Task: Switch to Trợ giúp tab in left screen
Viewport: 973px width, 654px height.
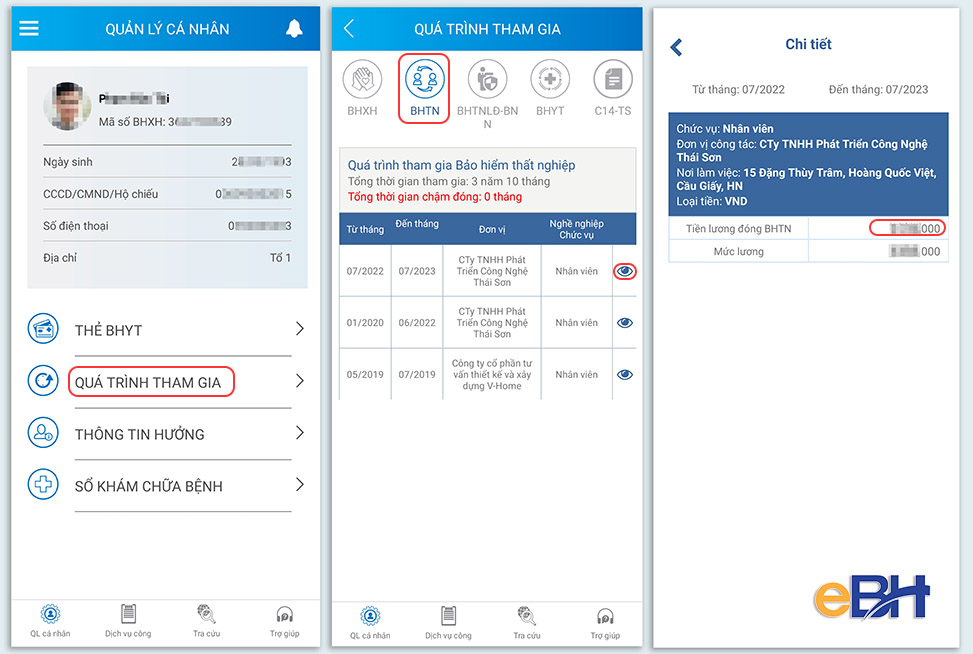Action: [x=284, y=620]
